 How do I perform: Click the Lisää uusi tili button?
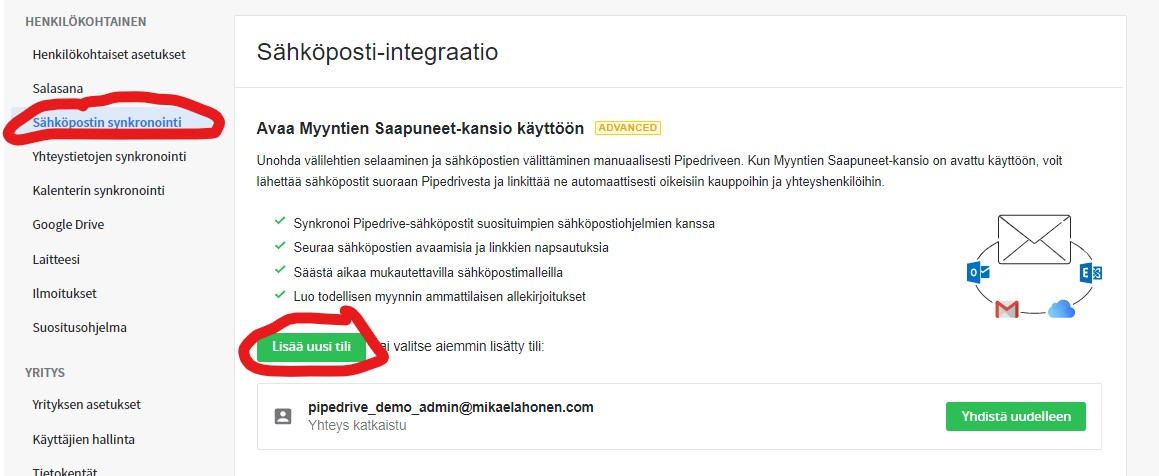311,347
